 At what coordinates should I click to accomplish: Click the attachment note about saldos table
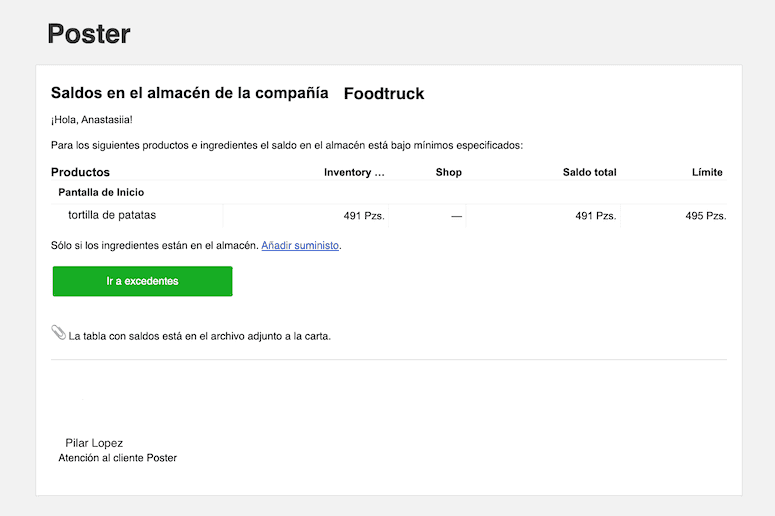click(x=200, y=336)
